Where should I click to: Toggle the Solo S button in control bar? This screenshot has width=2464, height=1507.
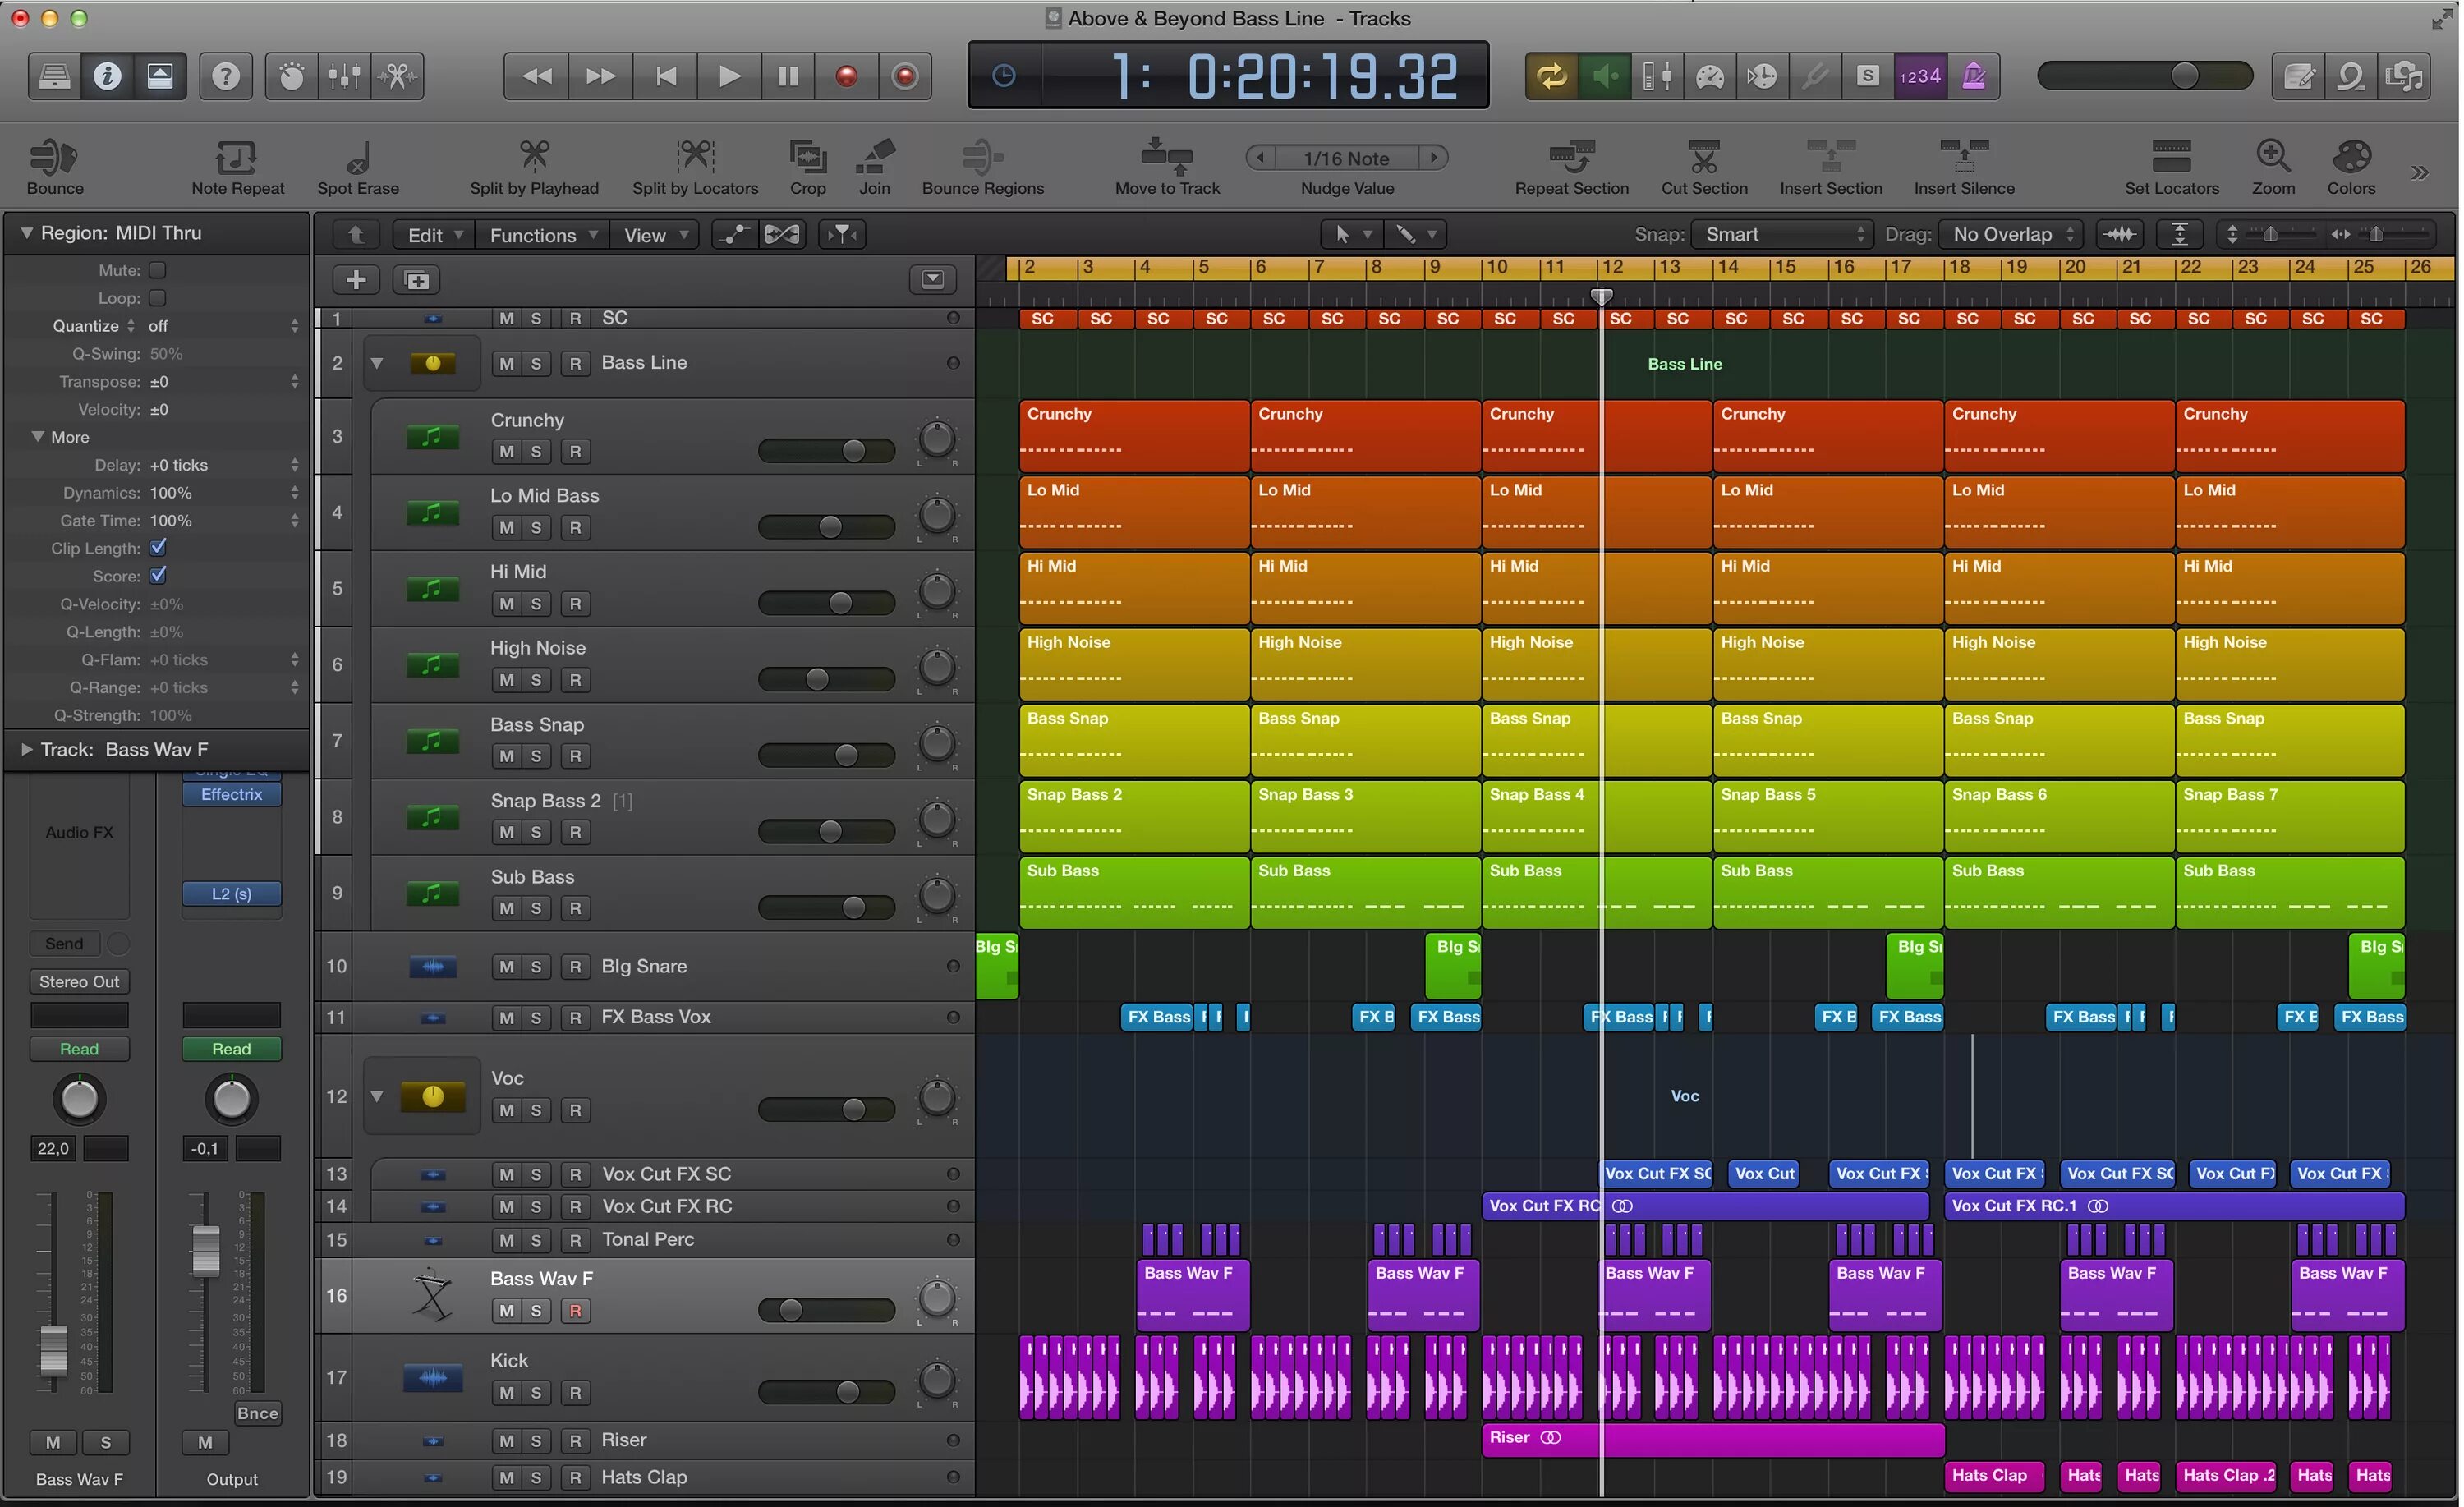point(1867,76)
